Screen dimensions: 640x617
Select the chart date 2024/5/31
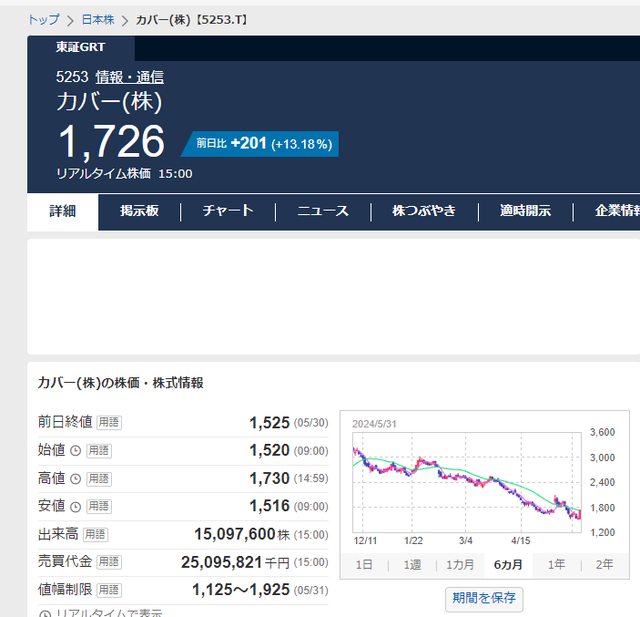coord(374,424)
